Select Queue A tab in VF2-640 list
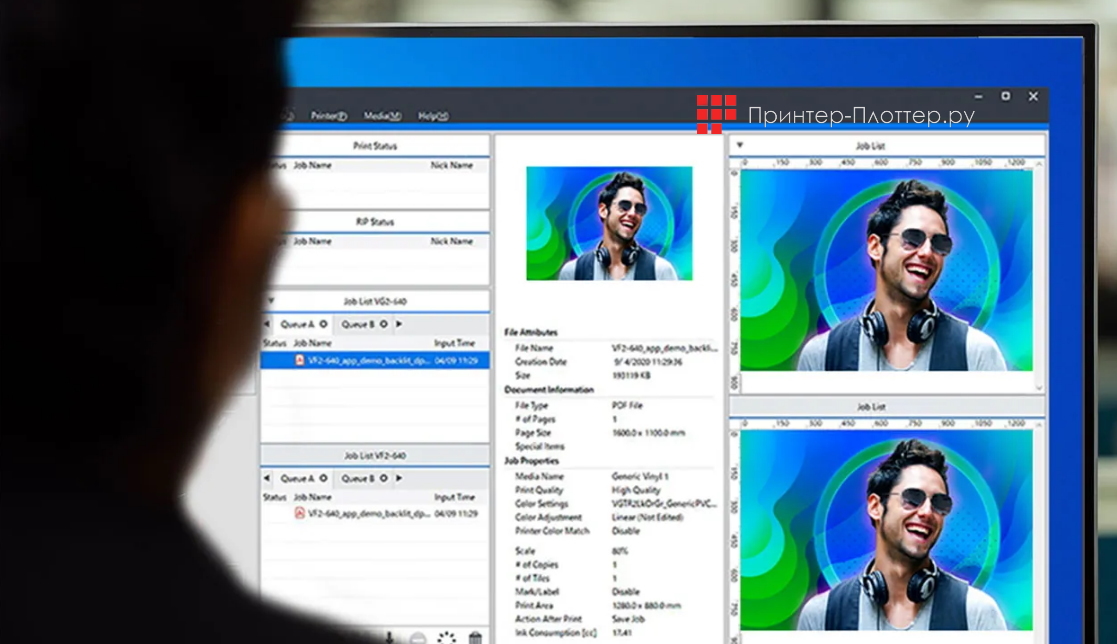This screenshot has height=644, width=1117. (297, 478)
